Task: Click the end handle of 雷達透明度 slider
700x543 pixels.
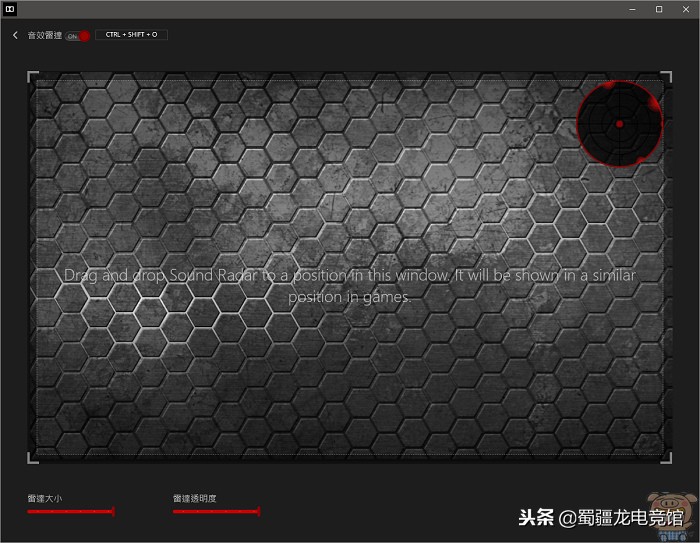Action: (x=258, y=511)
